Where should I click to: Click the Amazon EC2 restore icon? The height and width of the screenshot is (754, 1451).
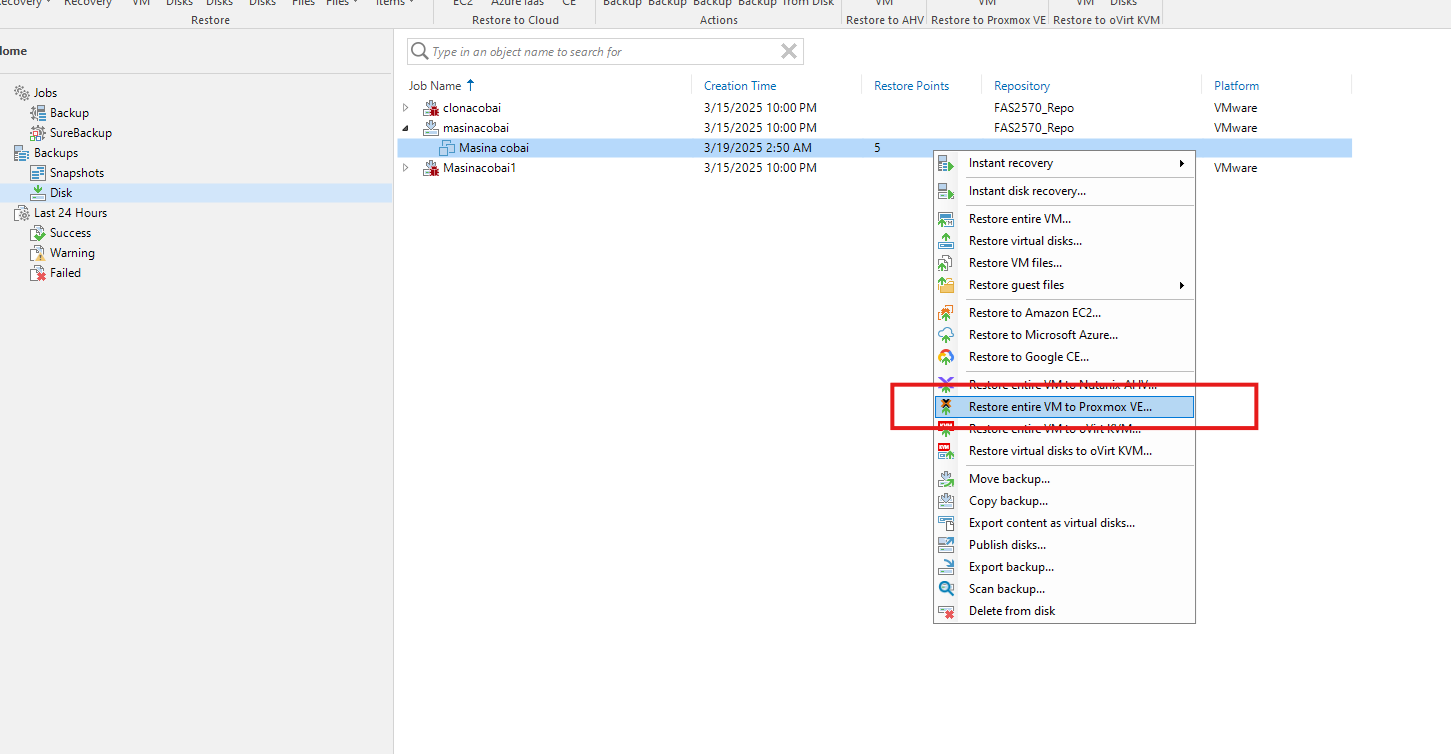coord(946,313)
